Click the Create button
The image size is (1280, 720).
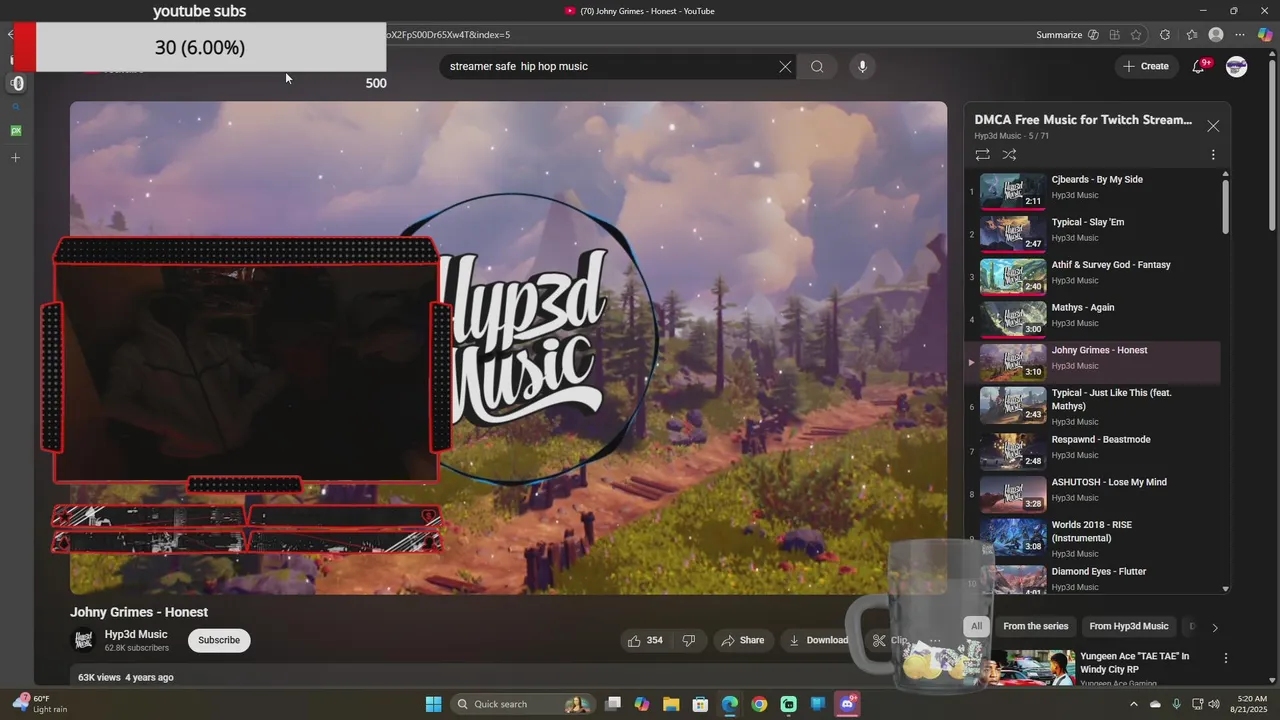coord(1145,67)
